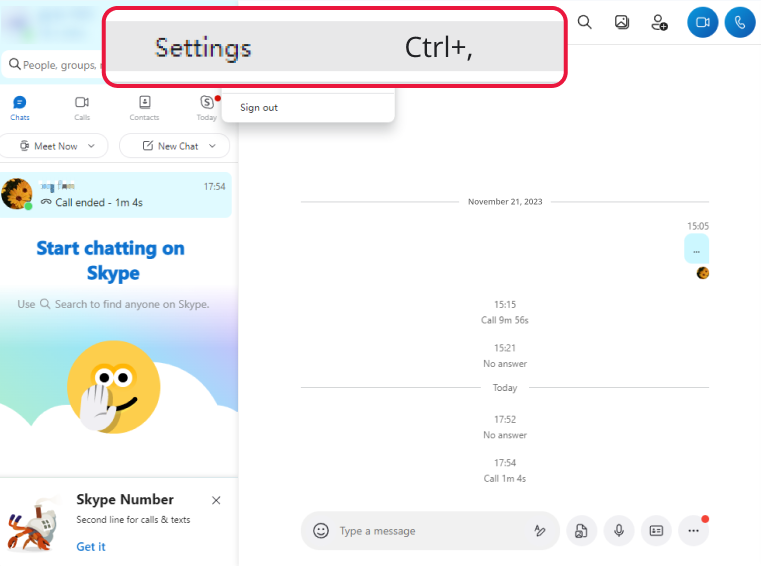Dismiss the Skype Number banner
This screenshot has width=761, height=566.
click(216, 500)
